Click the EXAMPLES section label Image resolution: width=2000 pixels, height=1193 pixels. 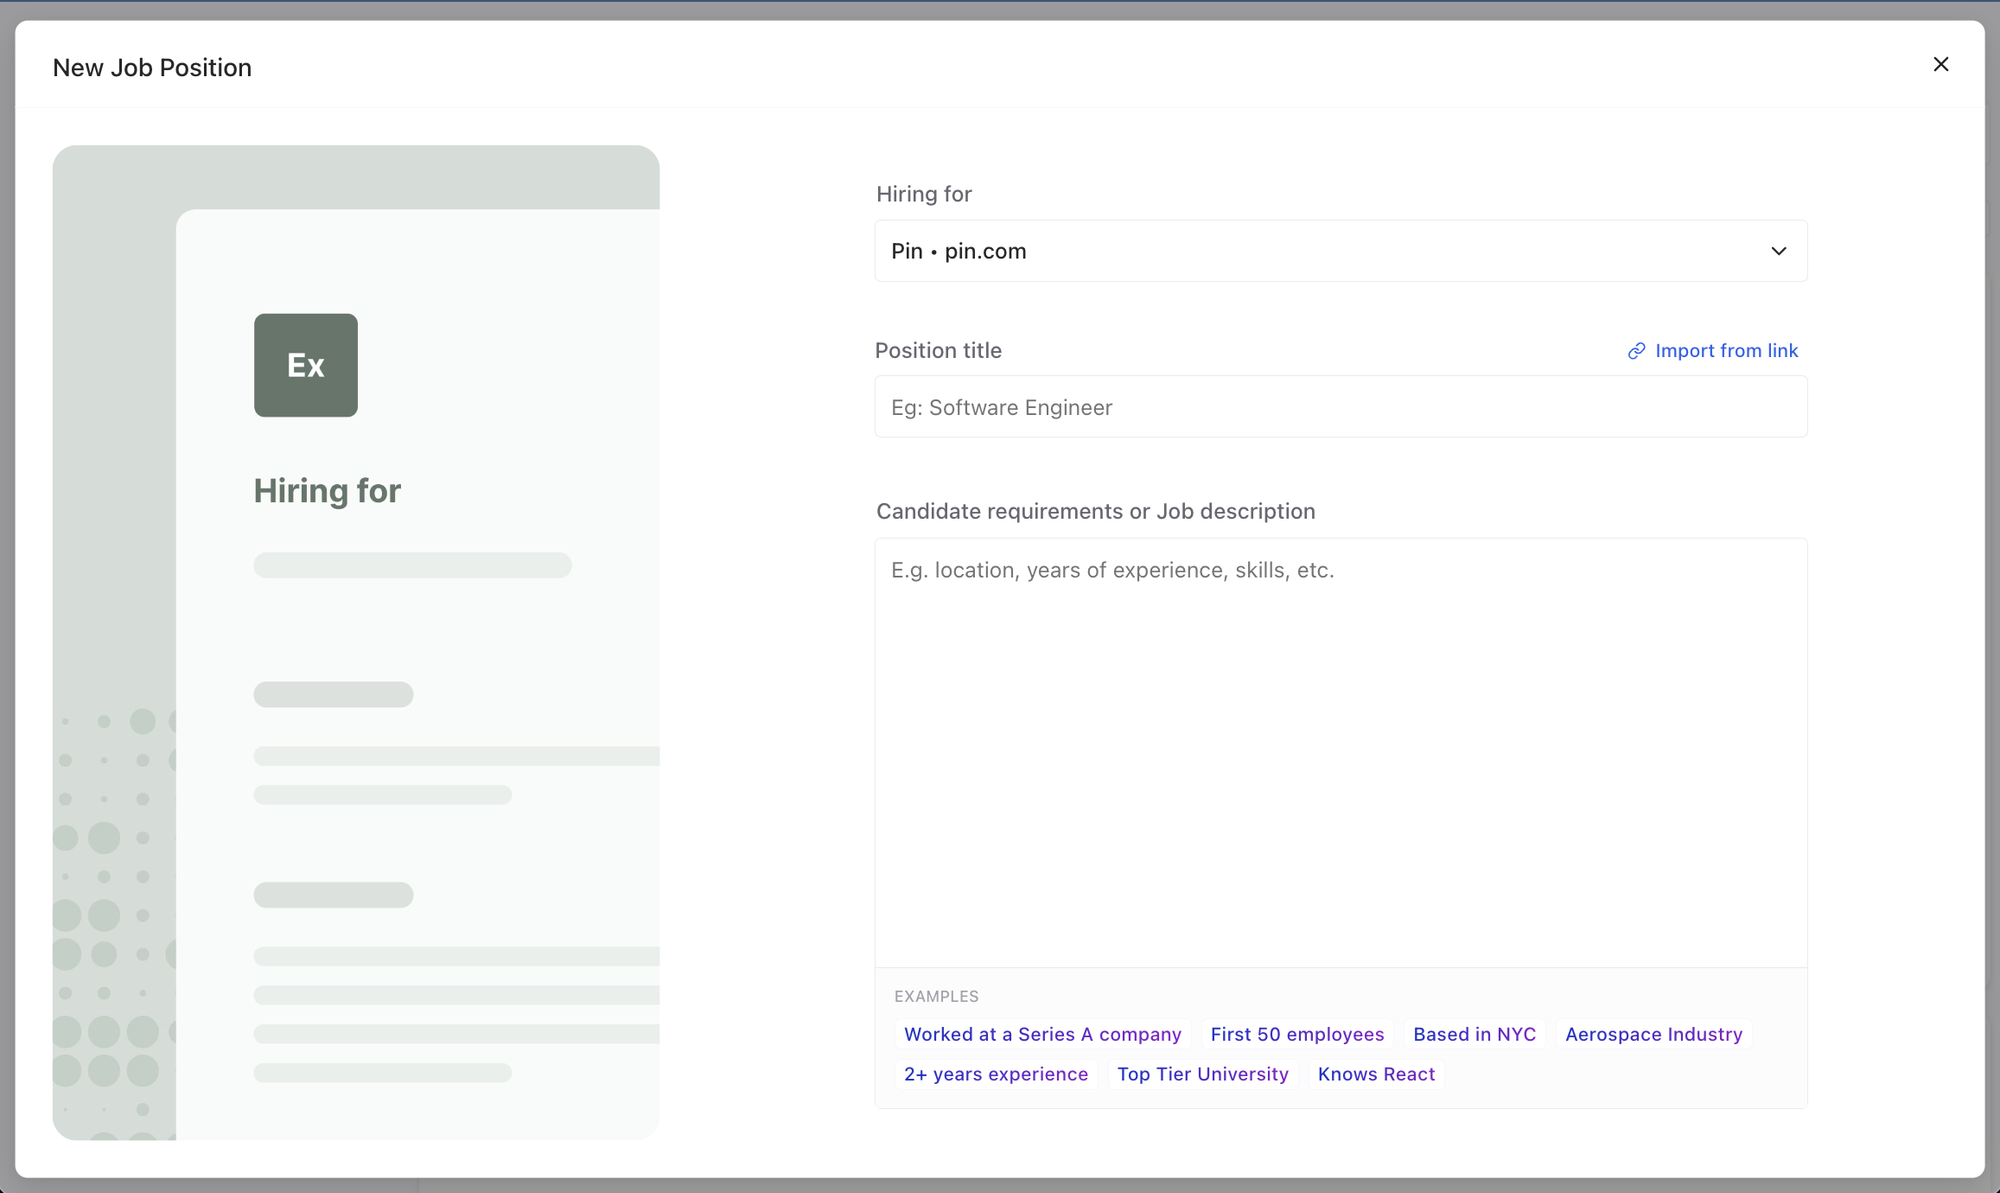pos(936,996)
